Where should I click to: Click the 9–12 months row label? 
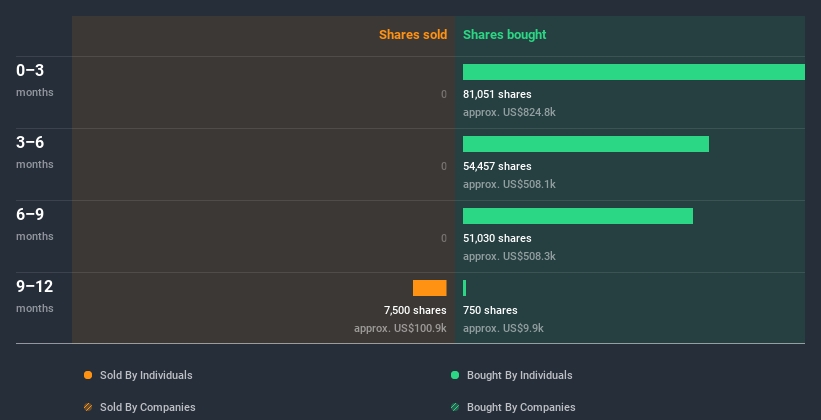[x=35, y=296]
